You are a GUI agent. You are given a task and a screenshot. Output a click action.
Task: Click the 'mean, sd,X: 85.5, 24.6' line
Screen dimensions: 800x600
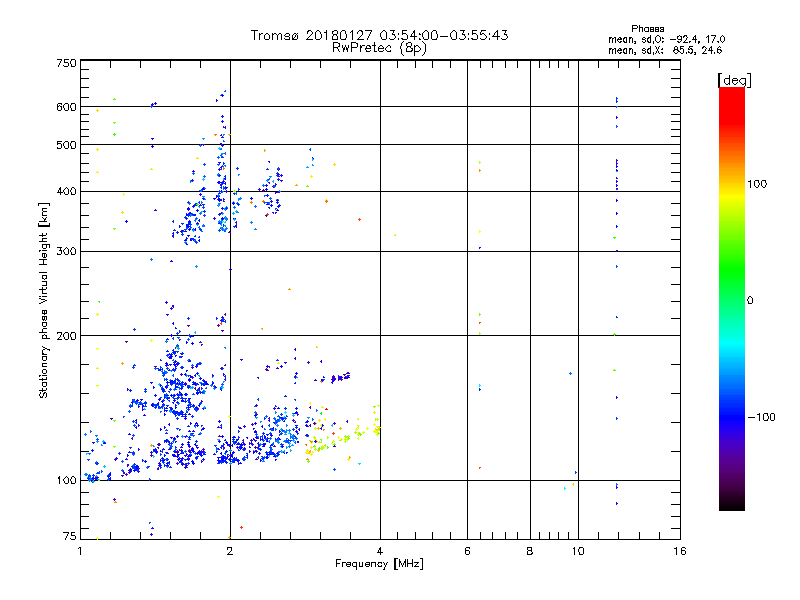tap(665, 50)
